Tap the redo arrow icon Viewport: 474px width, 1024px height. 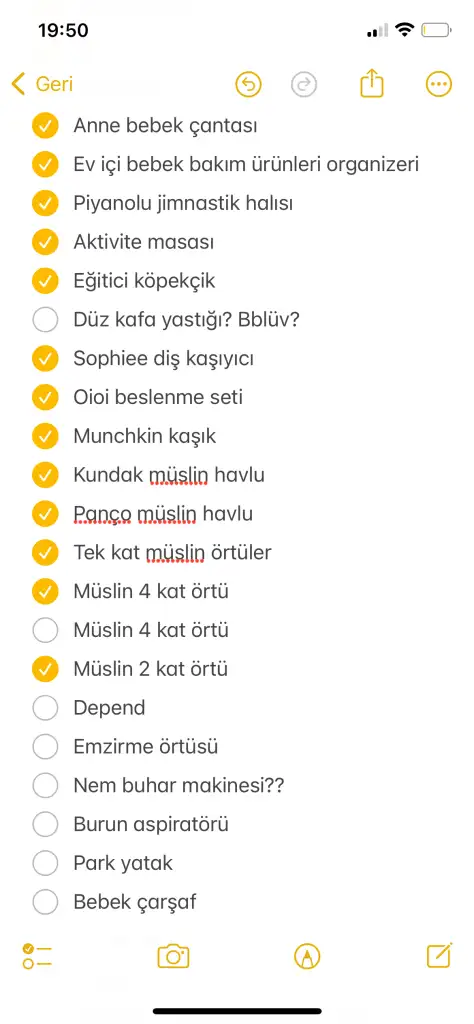tap(304, 84)
